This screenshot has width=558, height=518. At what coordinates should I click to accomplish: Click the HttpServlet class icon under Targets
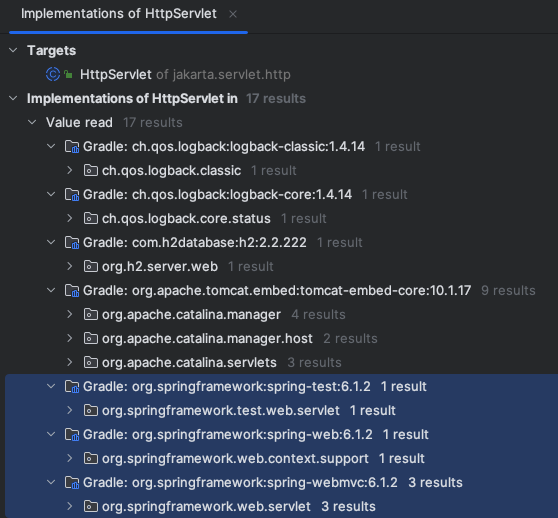[53, 74]
